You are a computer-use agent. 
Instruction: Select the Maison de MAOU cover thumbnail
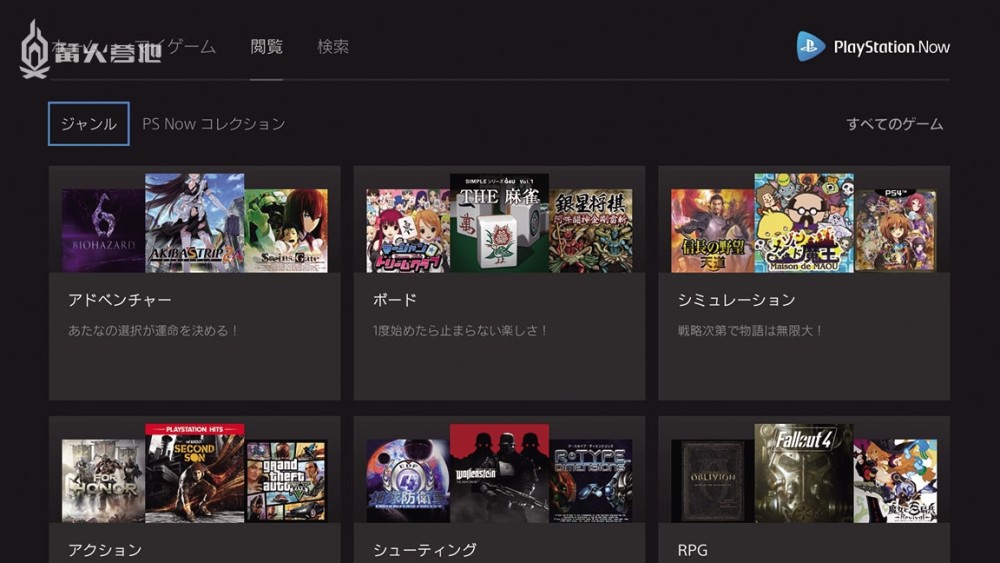(804, 223)
